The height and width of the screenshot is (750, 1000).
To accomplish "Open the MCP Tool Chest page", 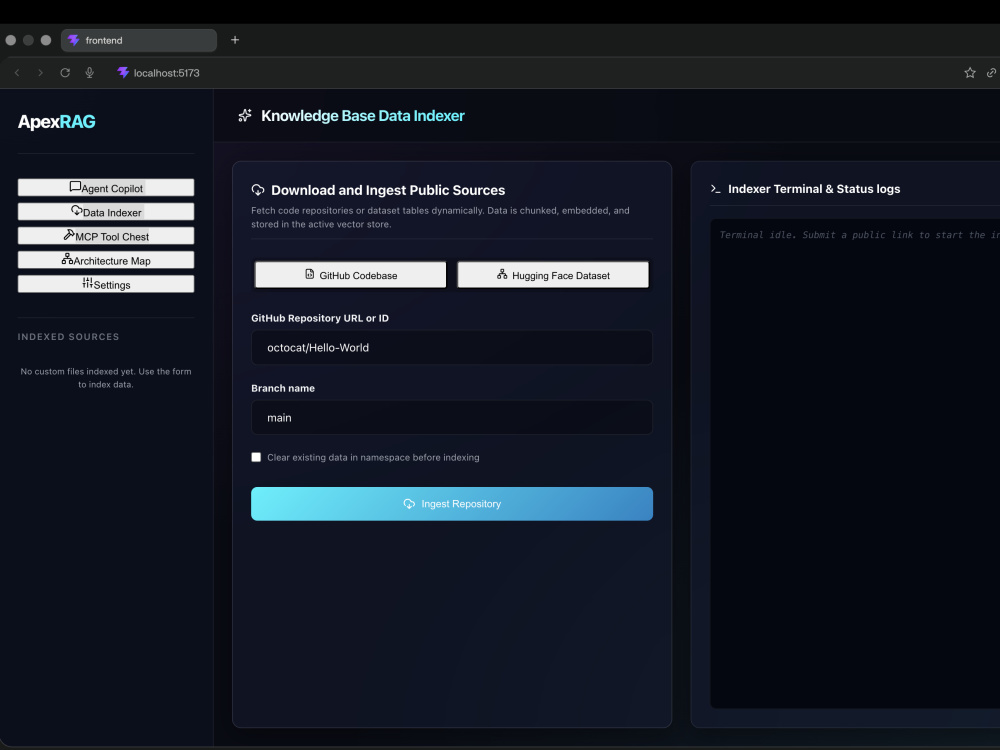I will (x=106, y=236).
